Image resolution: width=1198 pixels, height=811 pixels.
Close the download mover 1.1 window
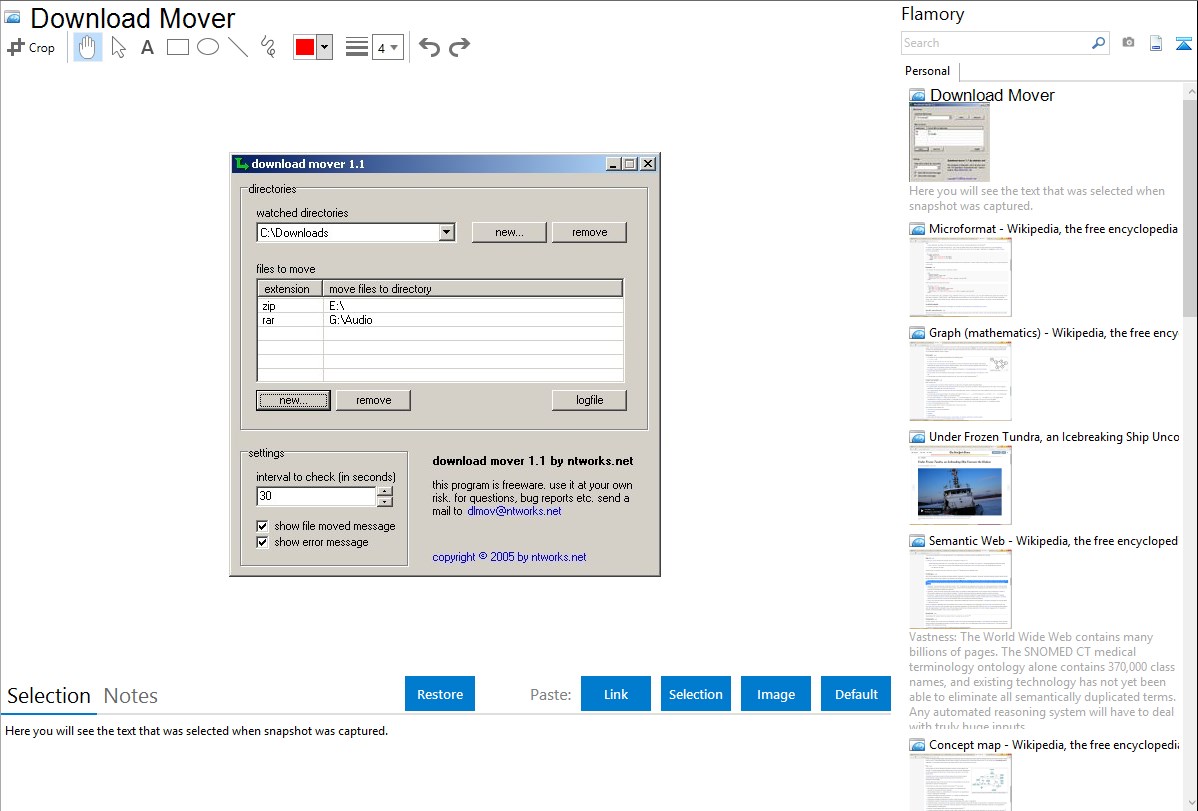[648, 164]
